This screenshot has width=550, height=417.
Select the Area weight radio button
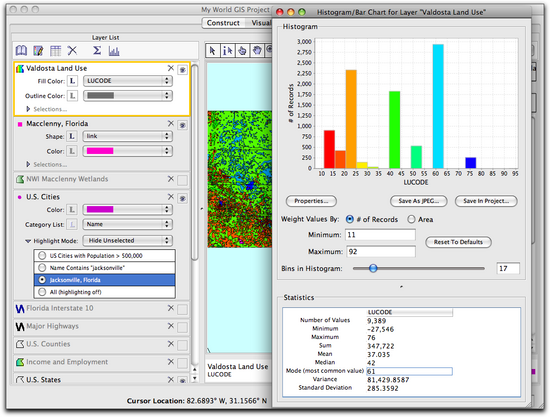coord(411,219)
